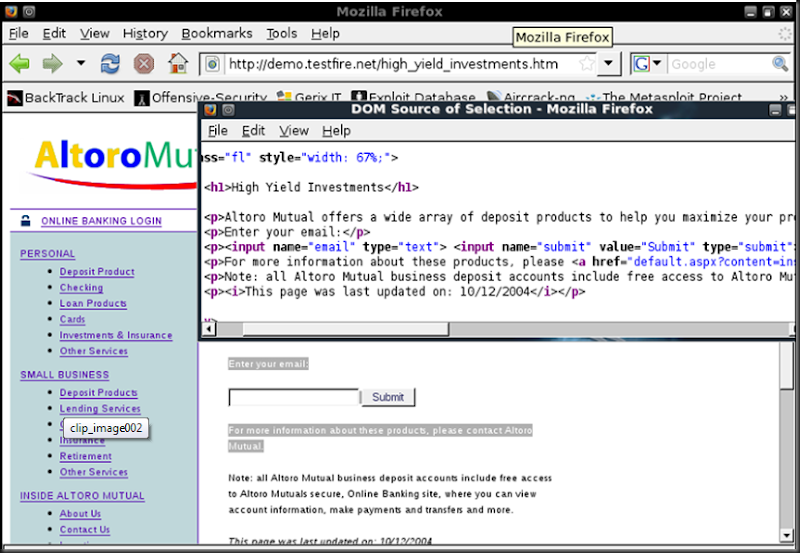Image resolution: width=800 pixels, height=553 pixels.
Task: Open Retirement link
Action: pos(86,456)
